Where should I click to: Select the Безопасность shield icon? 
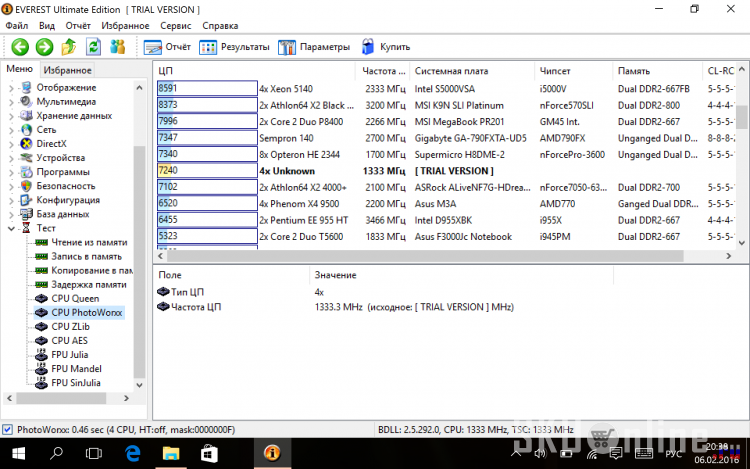tap(26, 185)
